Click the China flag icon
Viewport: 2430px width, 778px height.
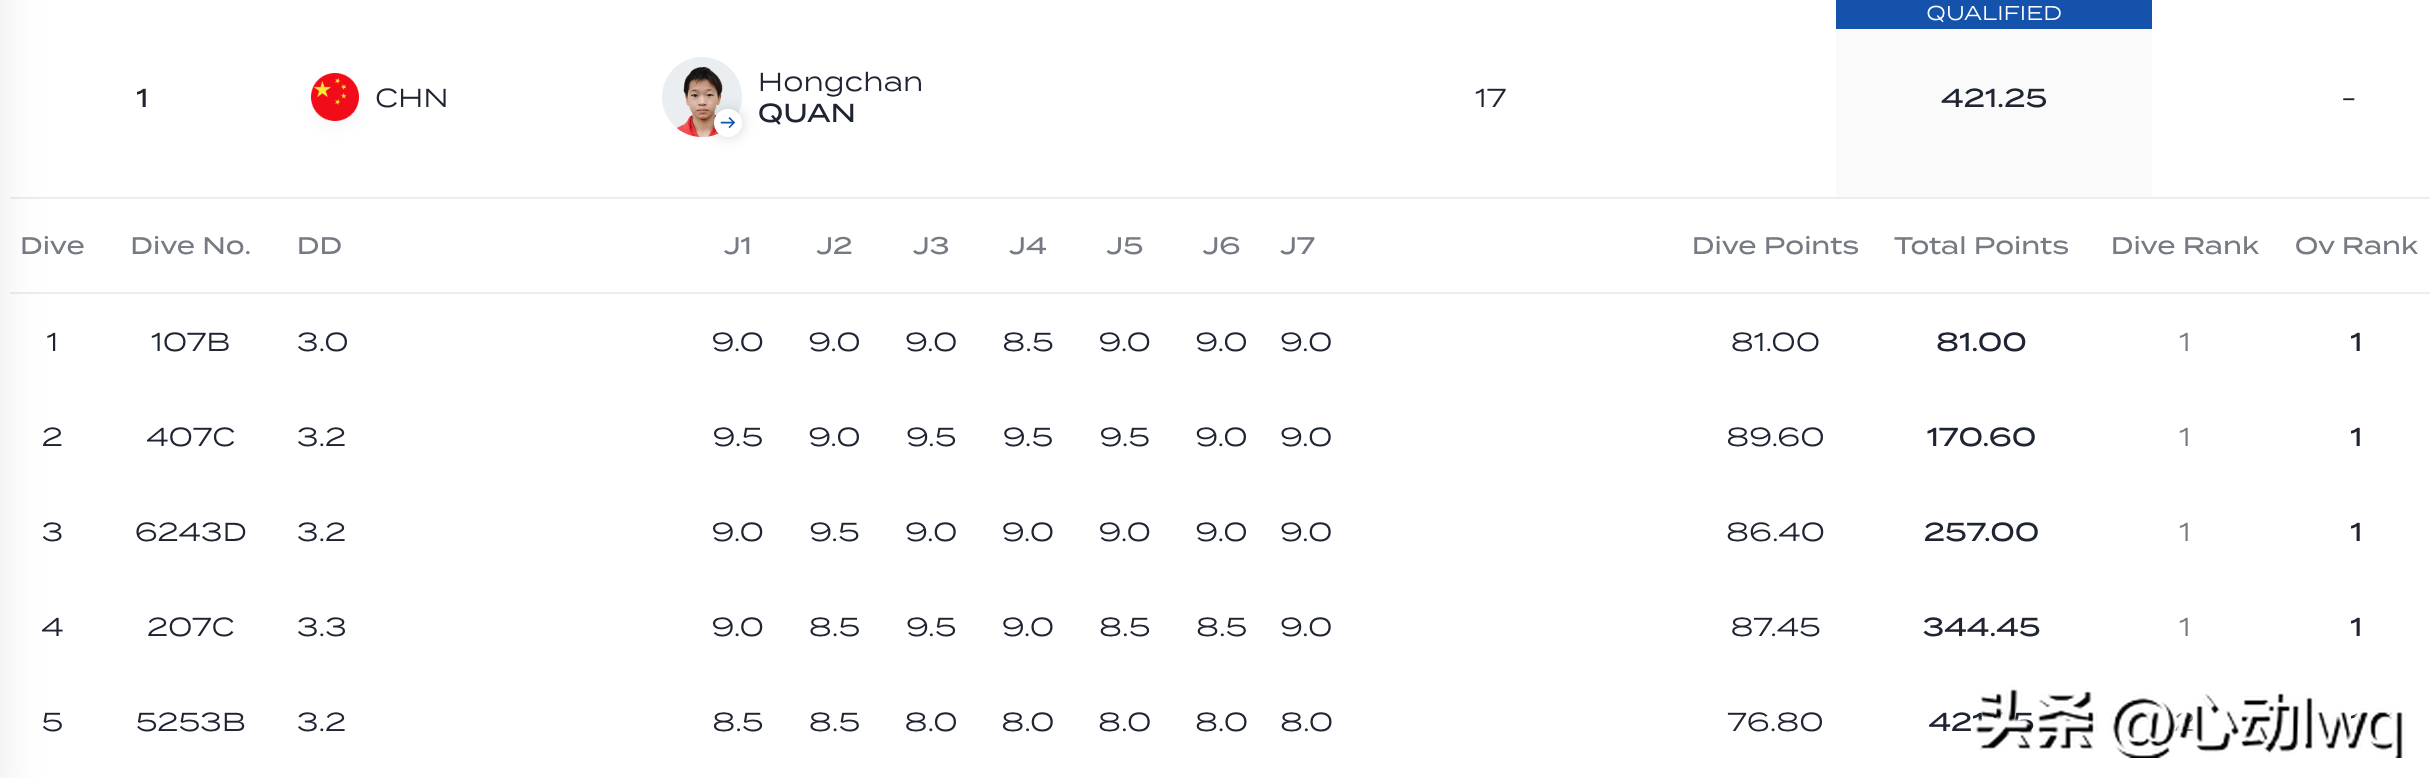pos(335,97)
